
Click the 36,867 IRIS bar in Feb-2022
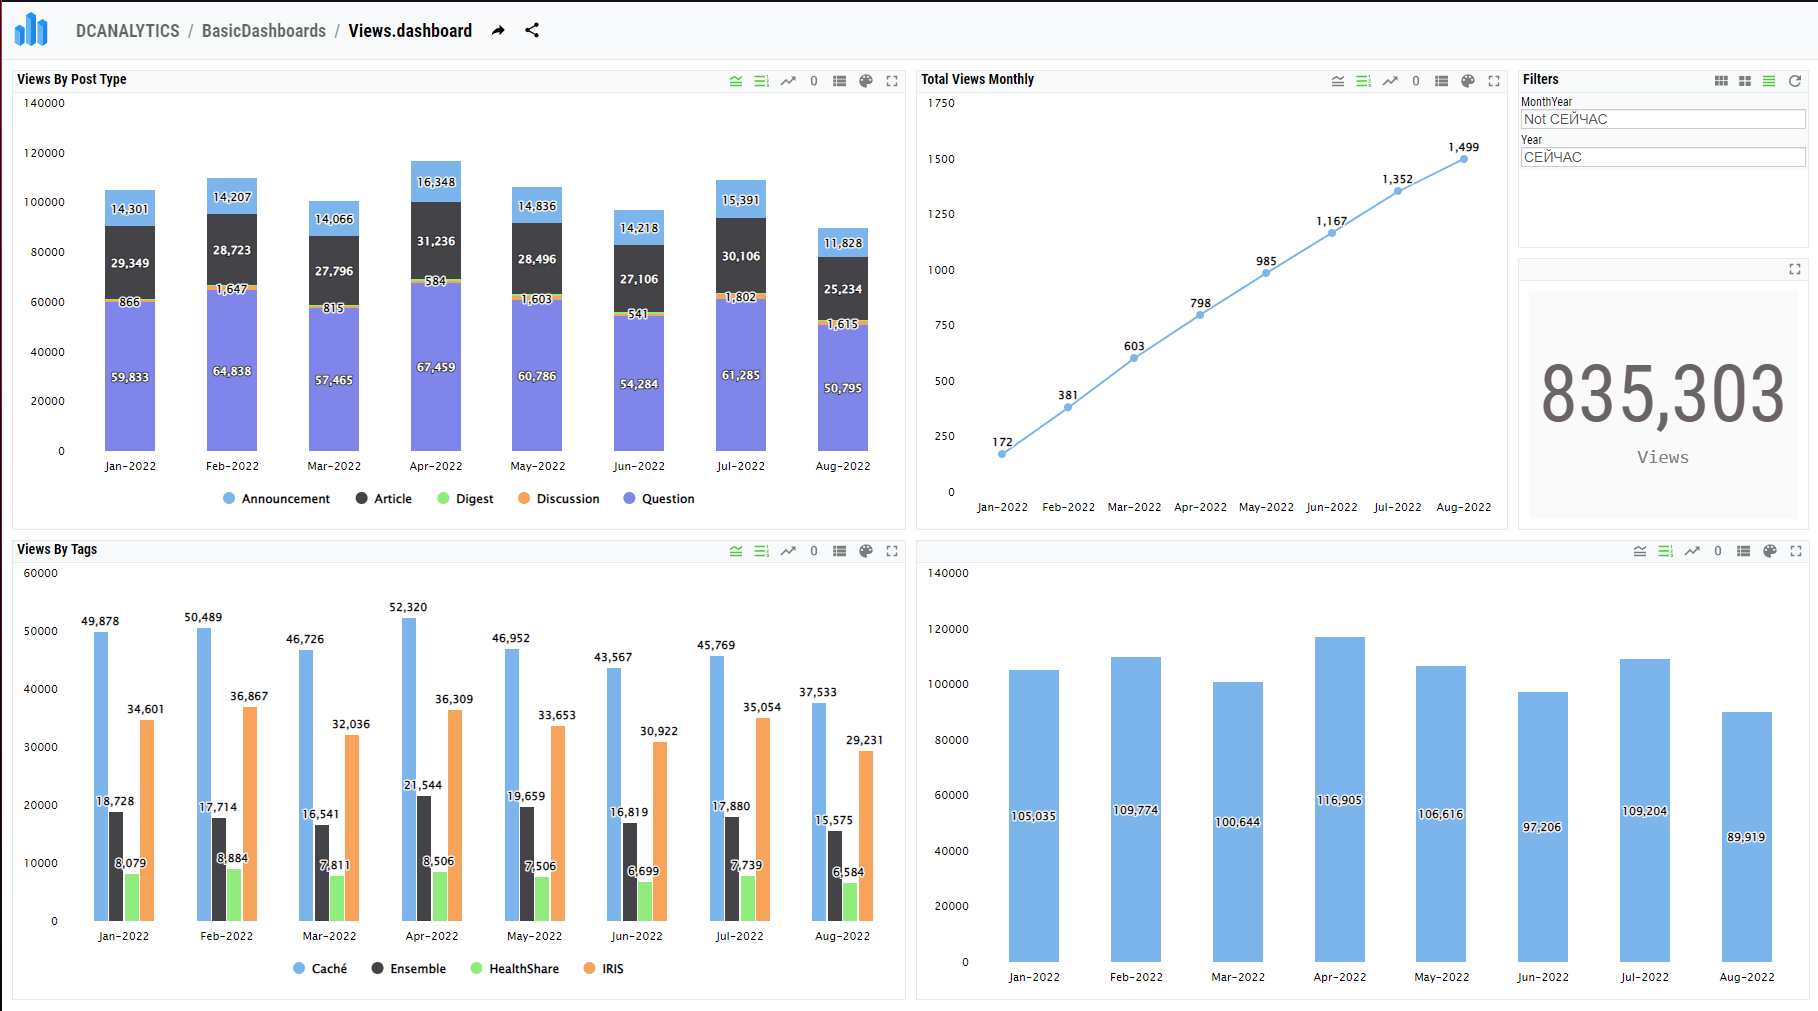(x=250, y=814)
